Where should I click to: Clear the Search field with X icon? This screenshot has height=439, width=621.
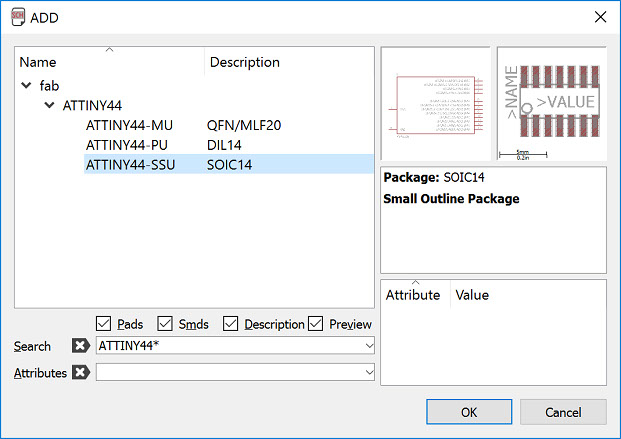(x=80, y=345)
